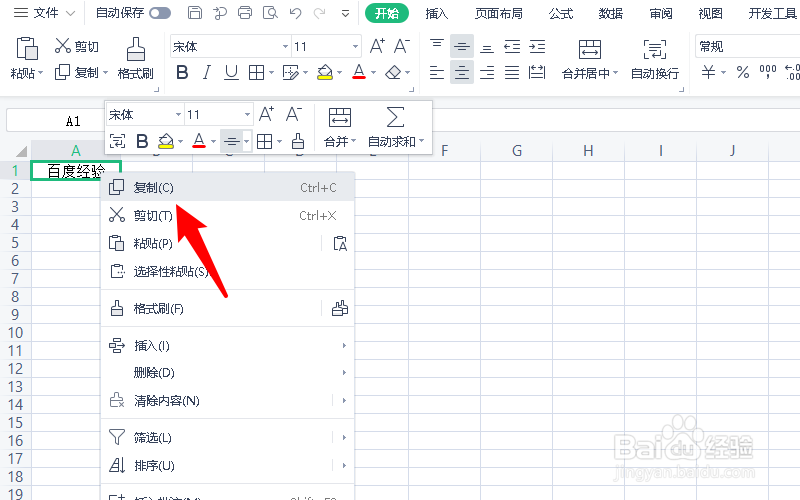
Task: Toggle the 自动保存 auto-save switch
Action: [160, 13]
